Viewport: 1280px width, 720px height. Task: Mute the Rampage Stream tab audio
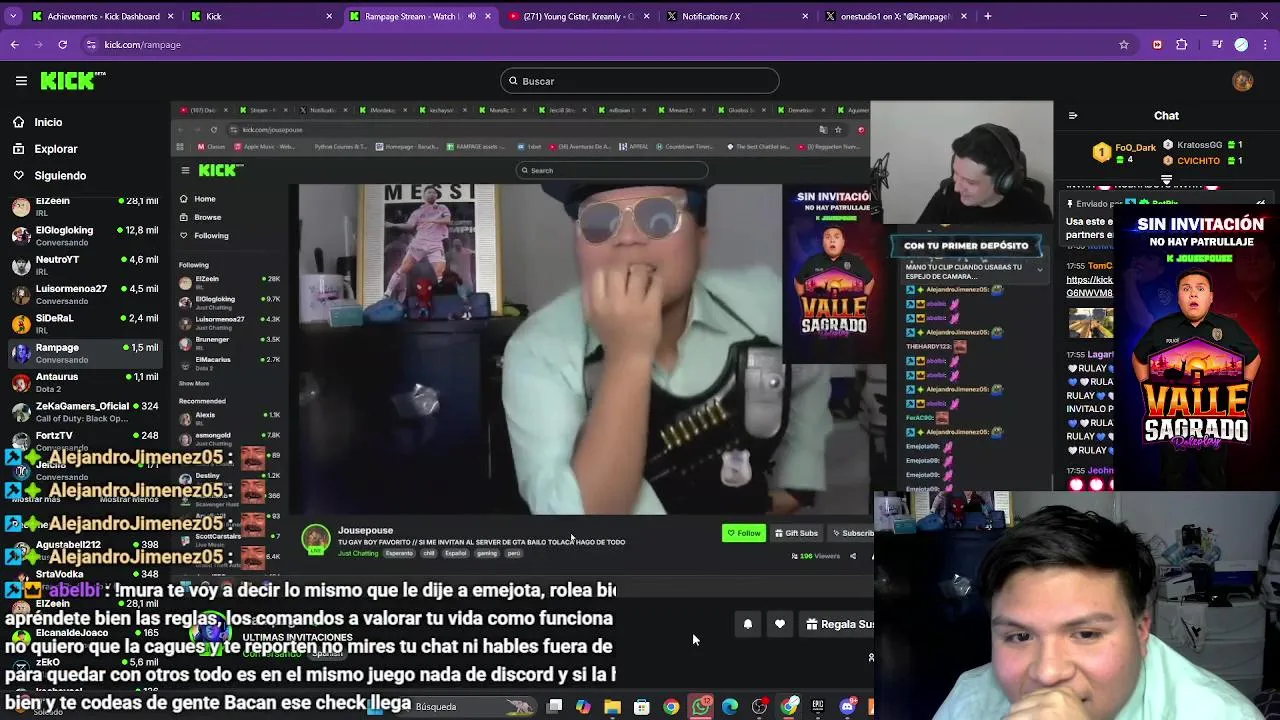(472, 16)
